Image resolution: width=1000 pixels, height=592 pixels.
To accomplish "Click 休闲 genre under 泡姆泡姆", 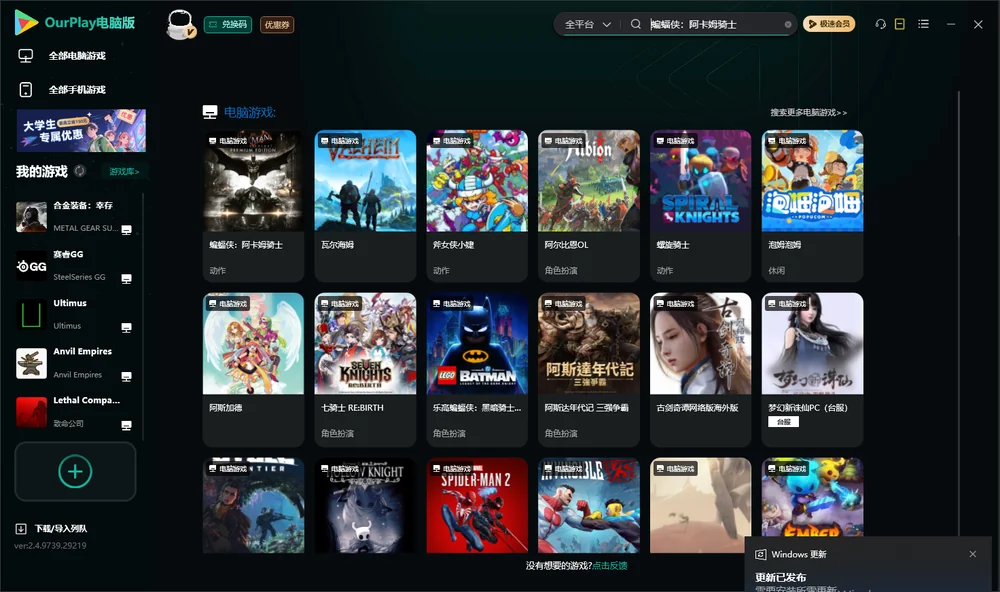I will 776,270.
